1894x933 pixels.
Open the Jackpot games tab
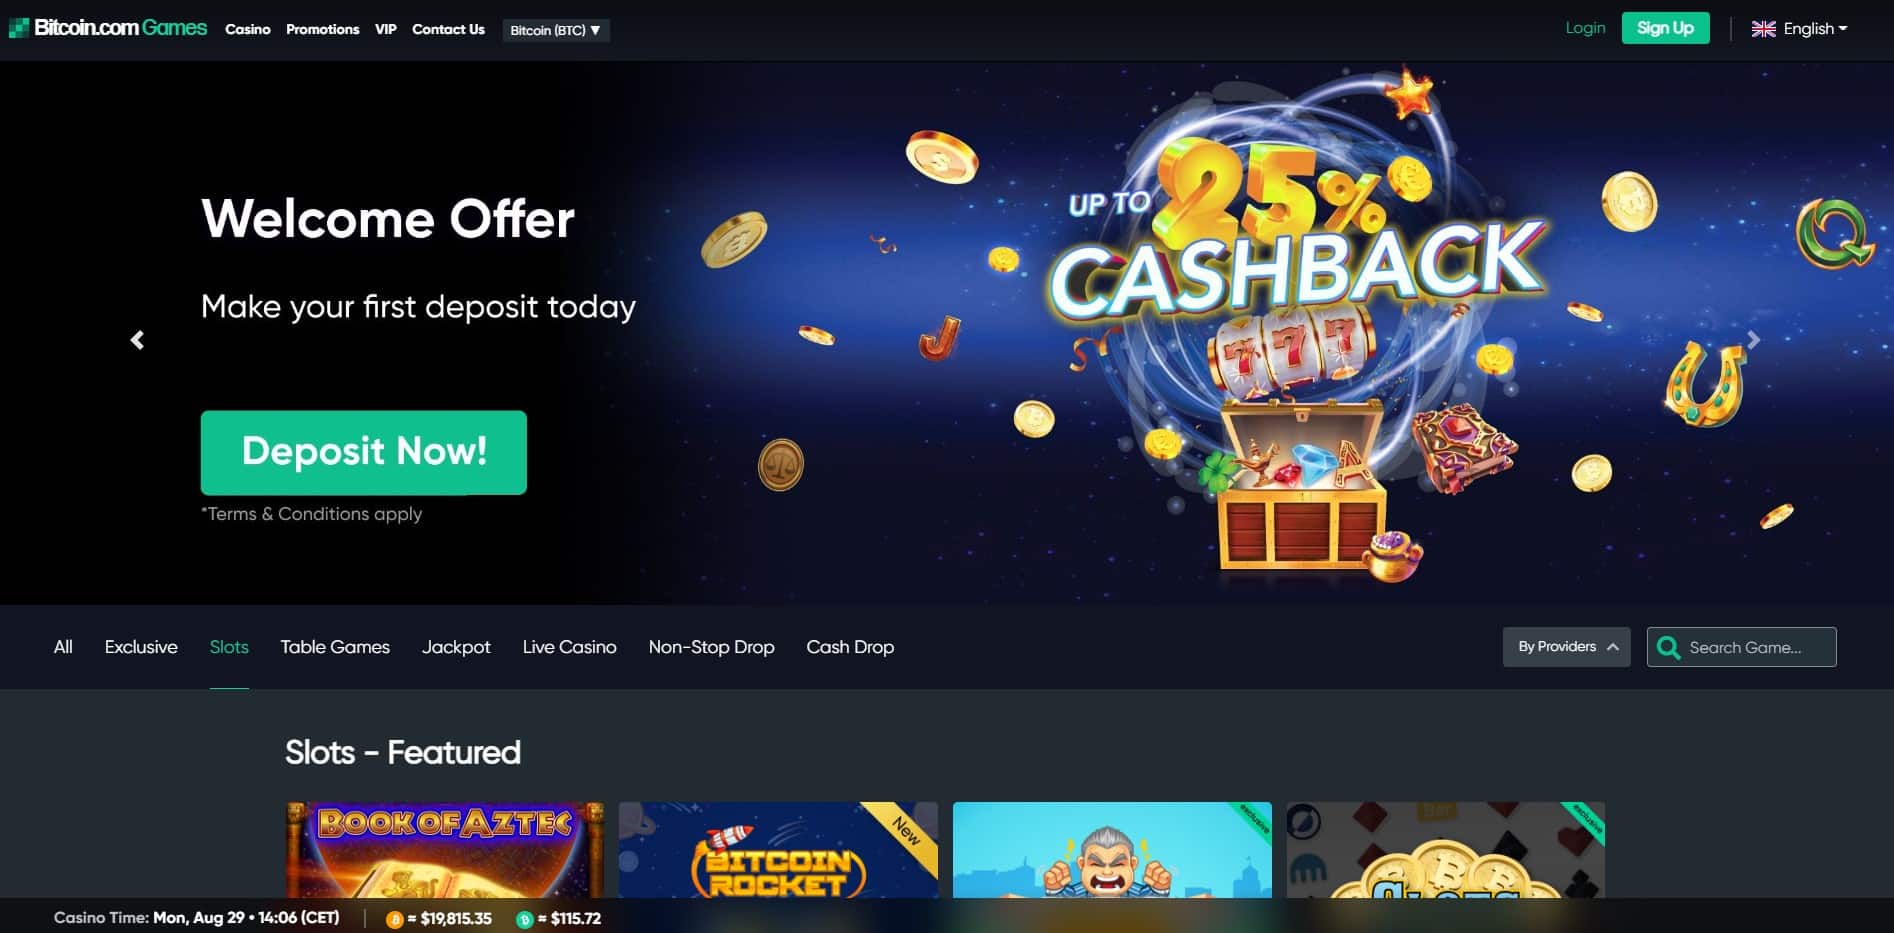click(x=456, y=647)
